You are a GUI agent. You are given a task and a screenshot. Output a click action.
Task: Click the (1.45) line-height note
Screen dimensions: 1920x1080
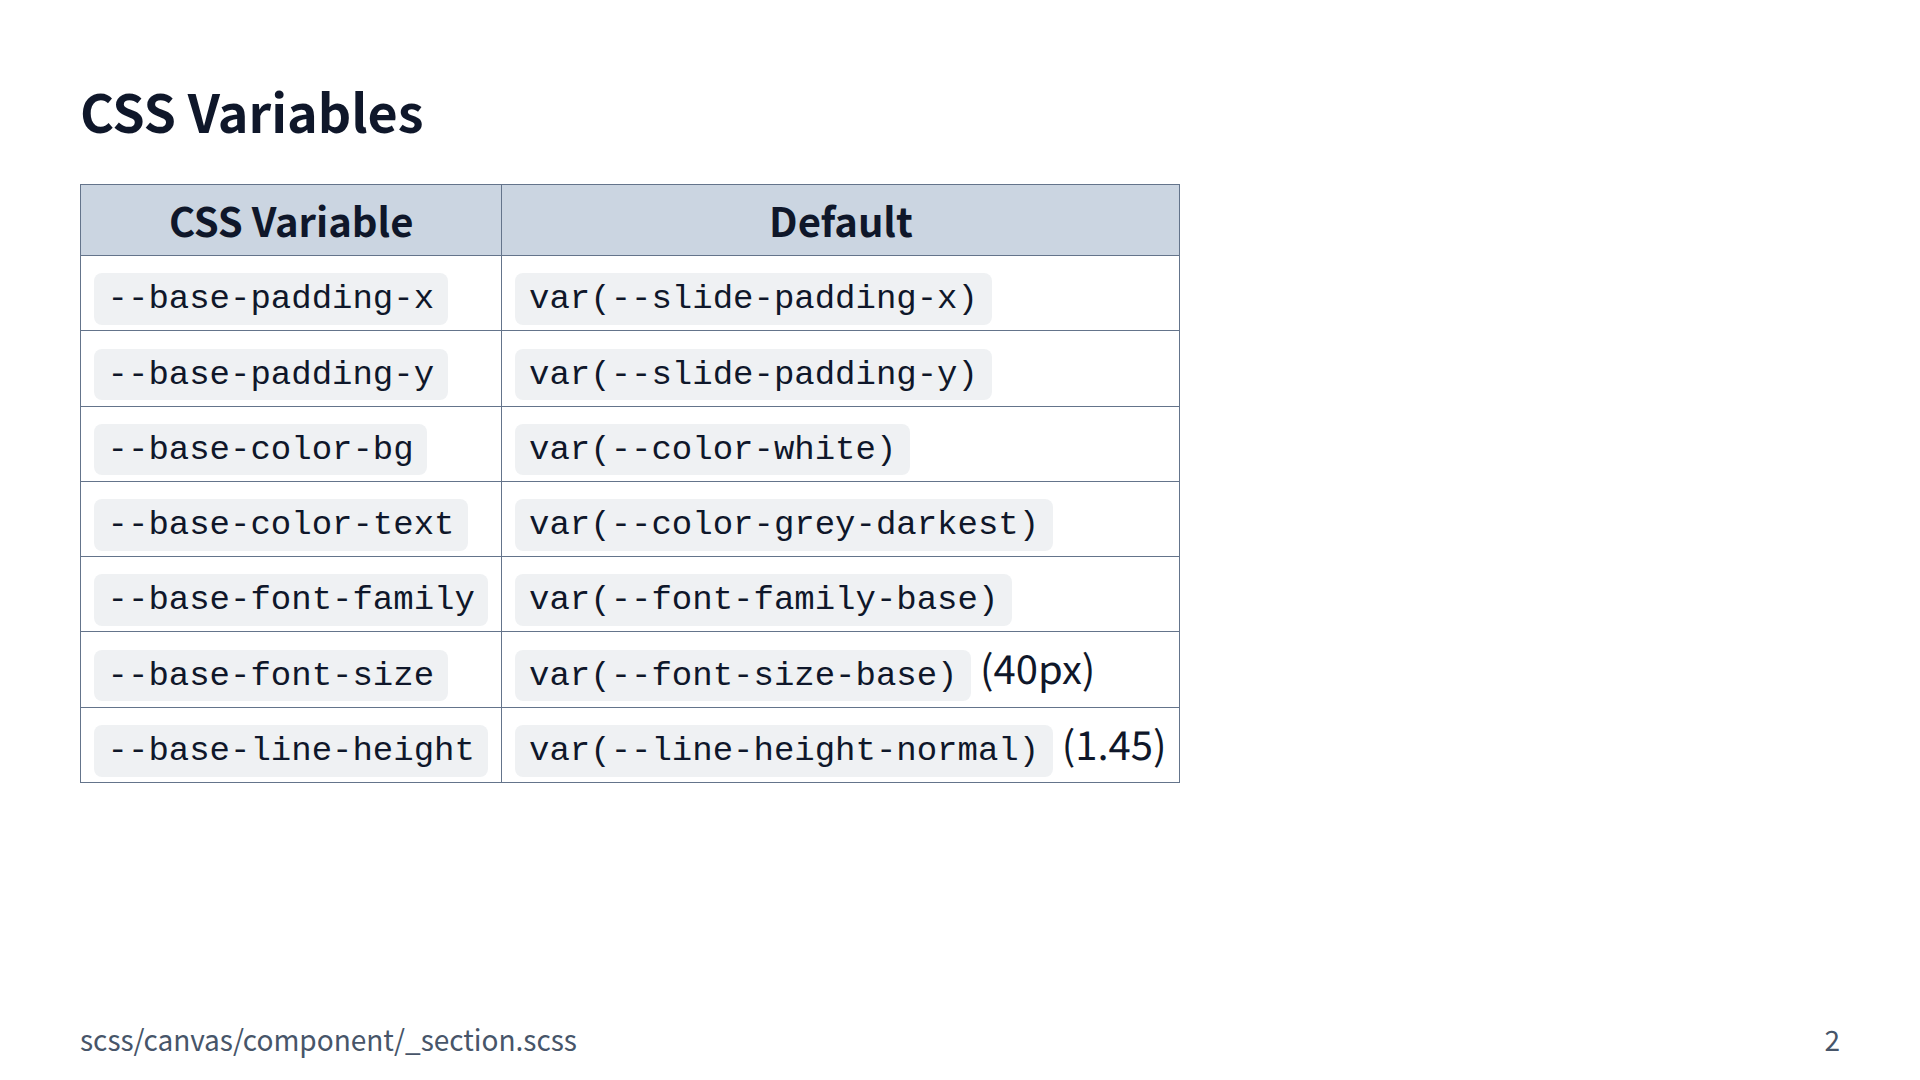pyautogui.click(x=1114, y=747)
